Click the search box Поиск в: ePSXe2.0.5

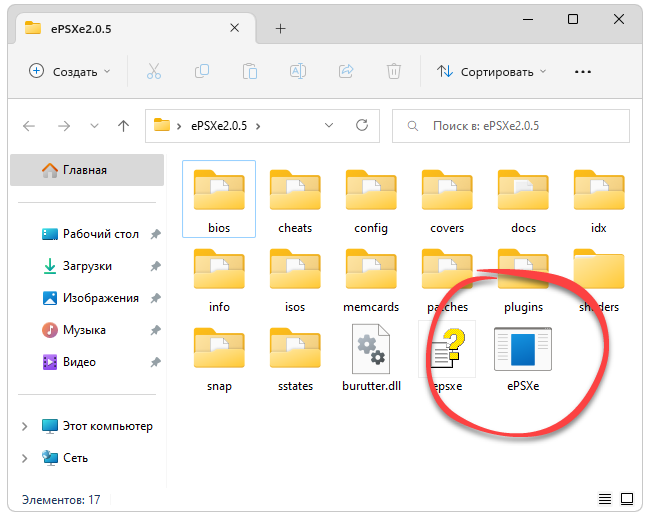click(x=510, y=126)
